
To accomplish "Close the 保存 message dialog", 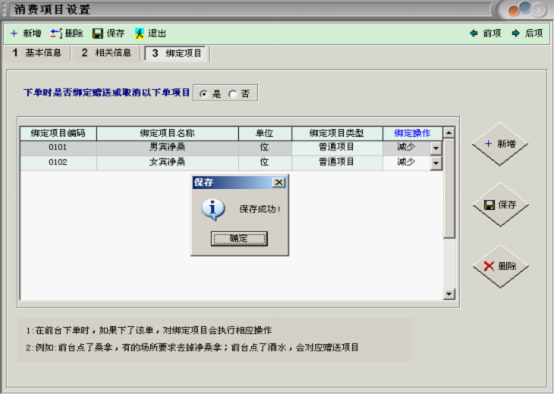I will pyautogui.click(x=279, y=182).
